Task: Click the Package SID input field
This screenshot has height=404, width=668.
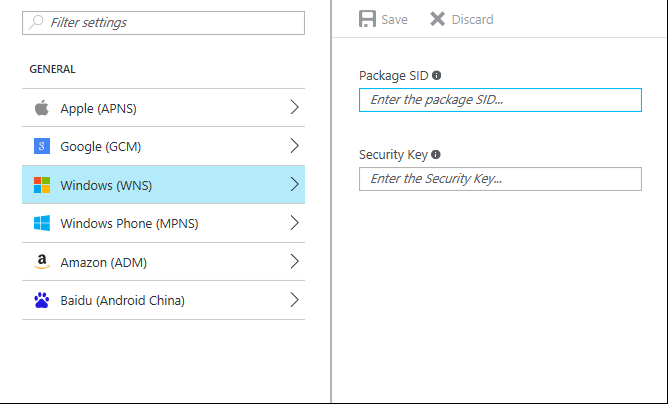Action: 499,100
